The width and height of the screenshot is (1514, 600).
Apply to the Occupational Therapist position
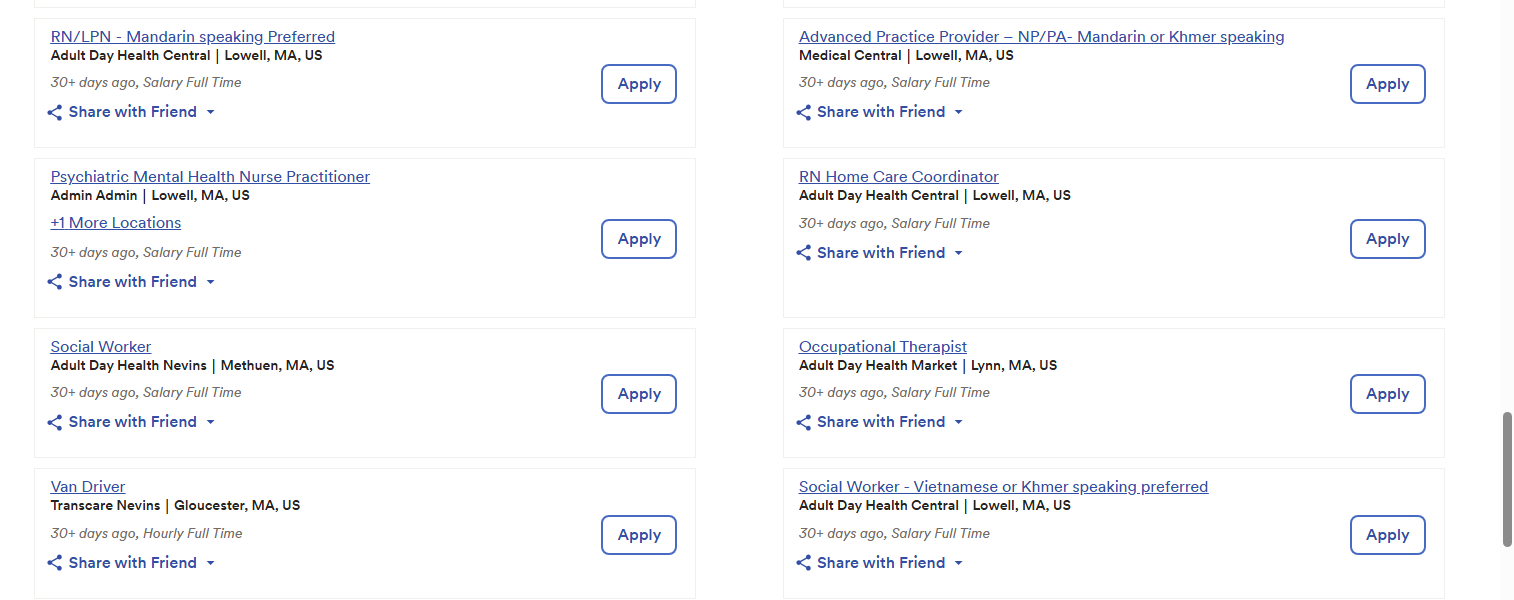click(1387, 394)
